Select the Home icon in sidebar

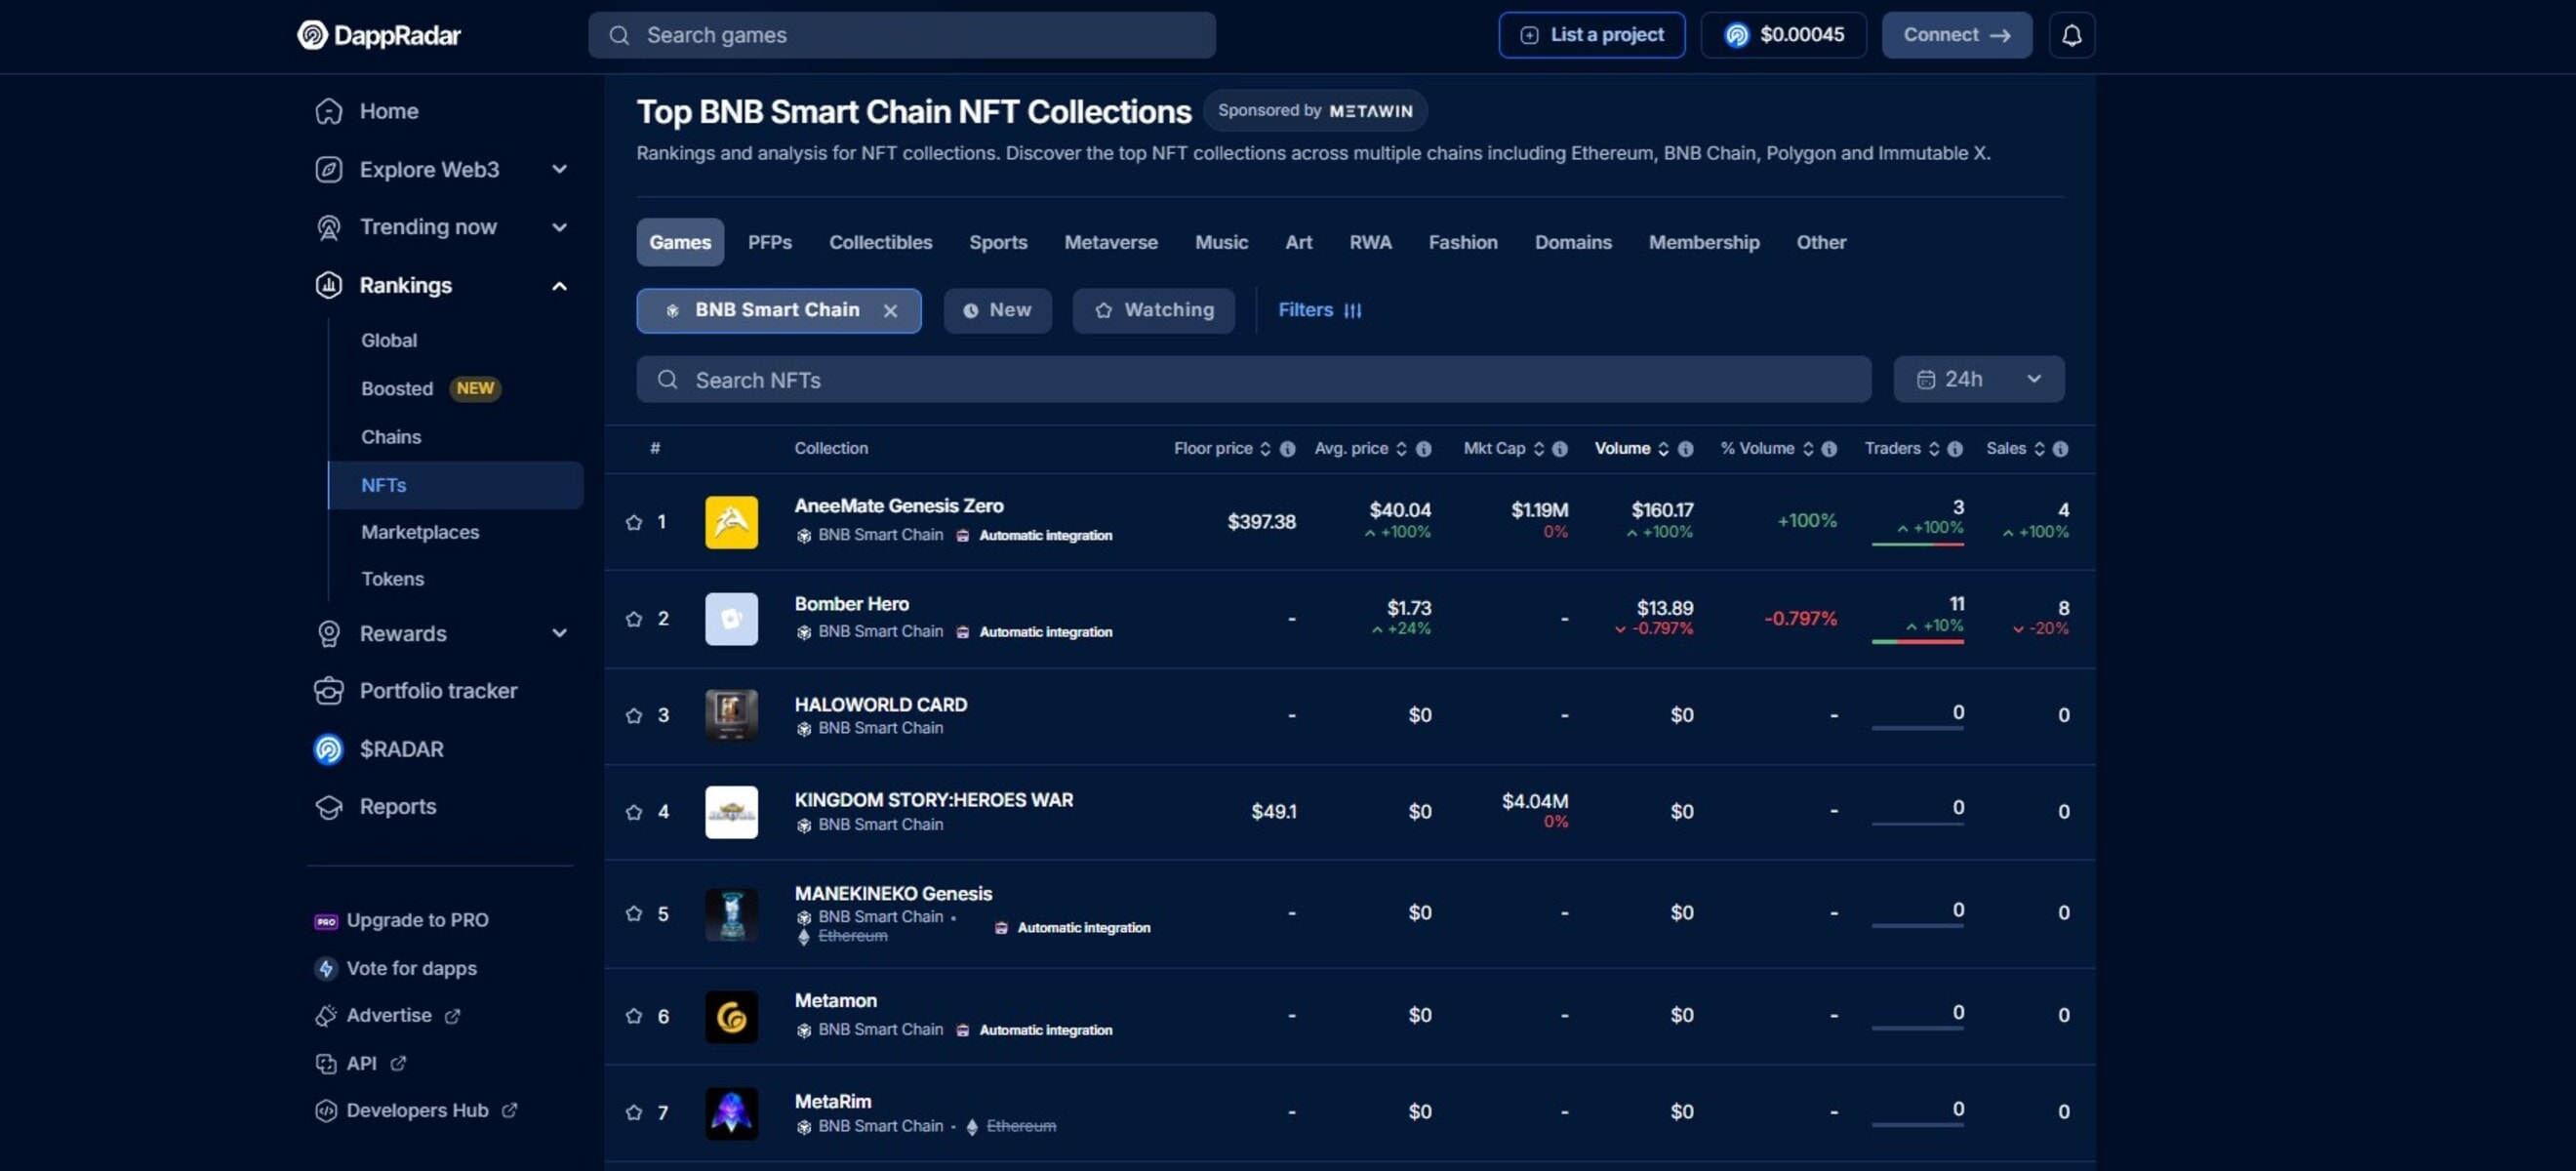coord(329,111)
